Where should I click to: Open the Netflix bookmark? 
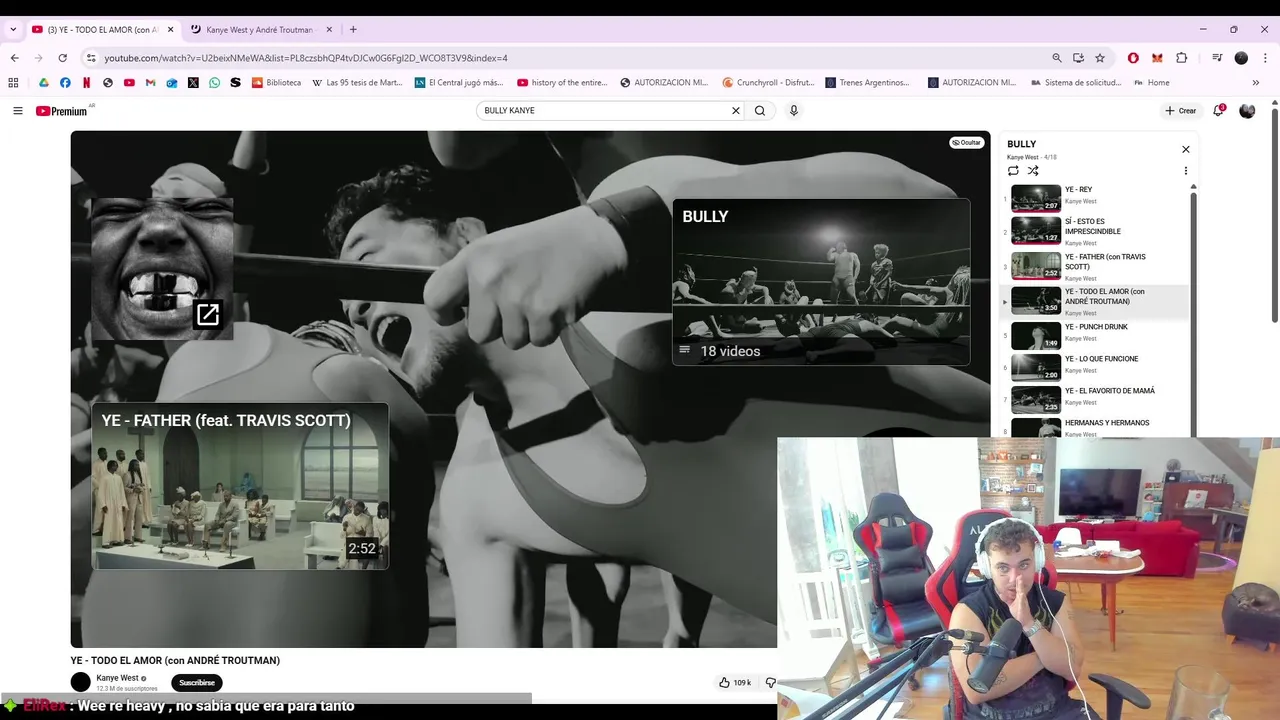[87, 83]
